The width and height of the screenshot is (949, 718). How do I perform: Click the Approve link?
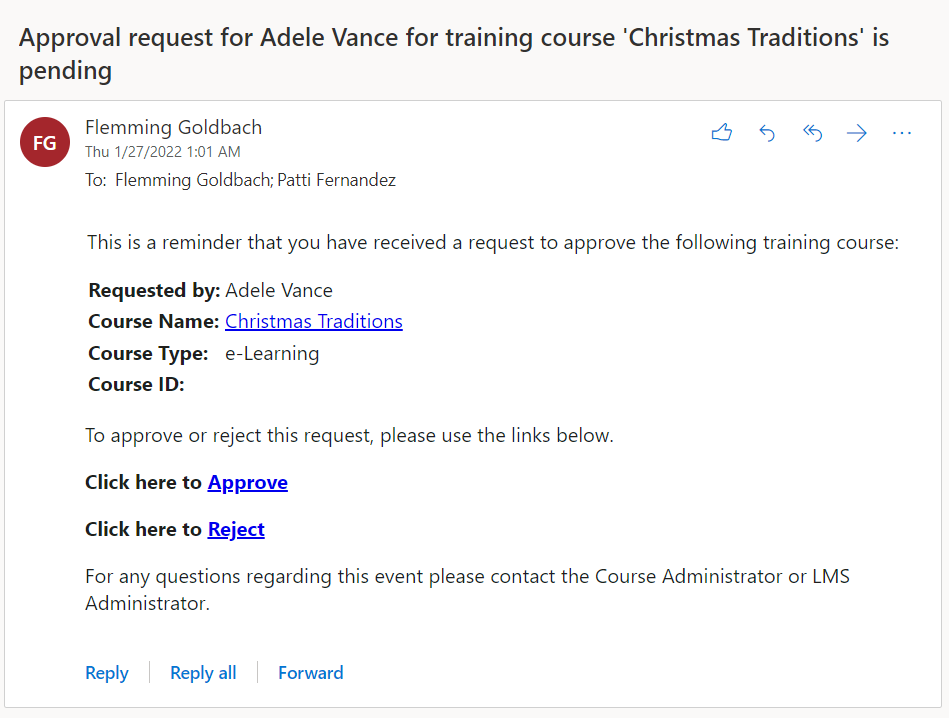coord(247,483)
